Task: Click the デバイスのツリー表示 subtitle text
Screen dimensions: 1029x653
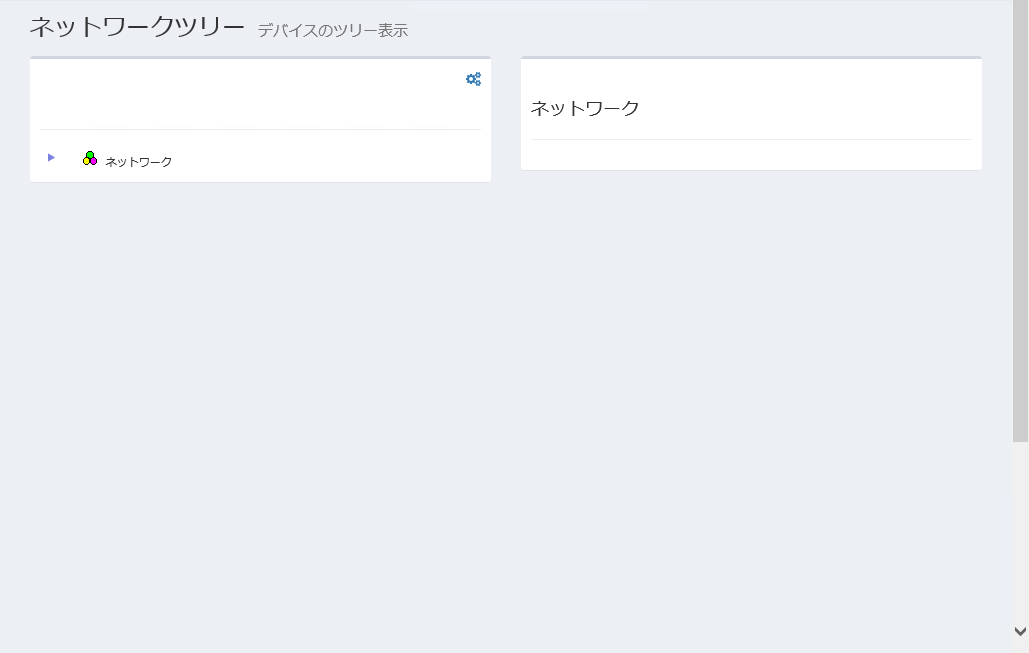Action: click(332, 31)
